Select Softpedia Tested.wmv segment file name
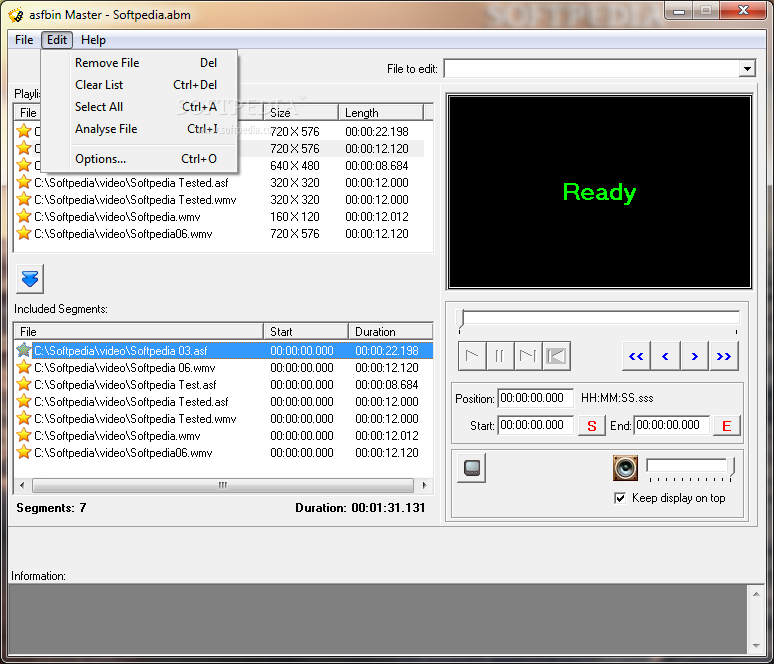774x664 pixels. (135, 419)
